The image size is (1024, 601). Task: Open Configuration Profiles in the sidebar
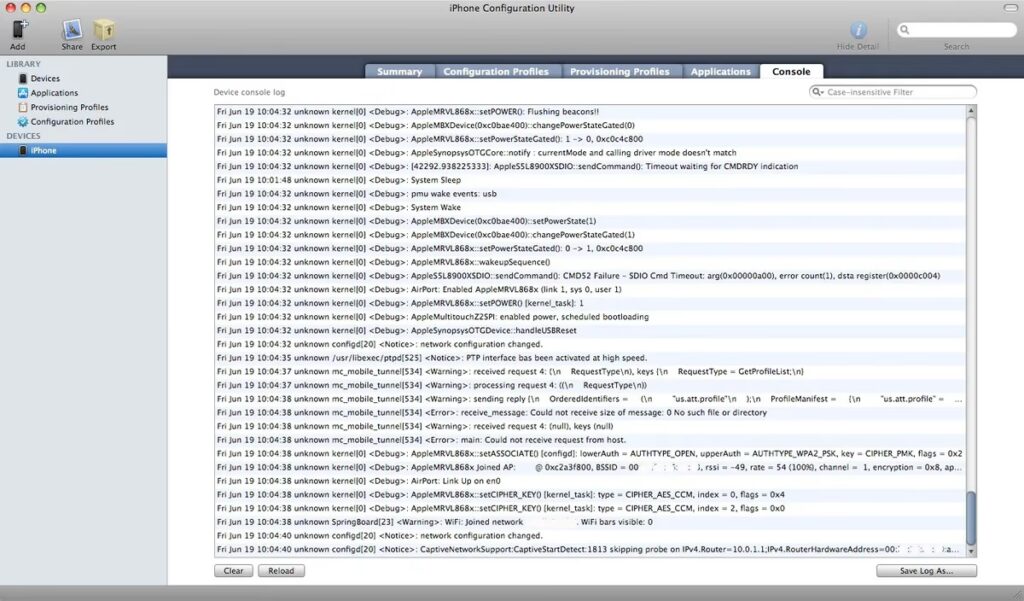point(71,122)
